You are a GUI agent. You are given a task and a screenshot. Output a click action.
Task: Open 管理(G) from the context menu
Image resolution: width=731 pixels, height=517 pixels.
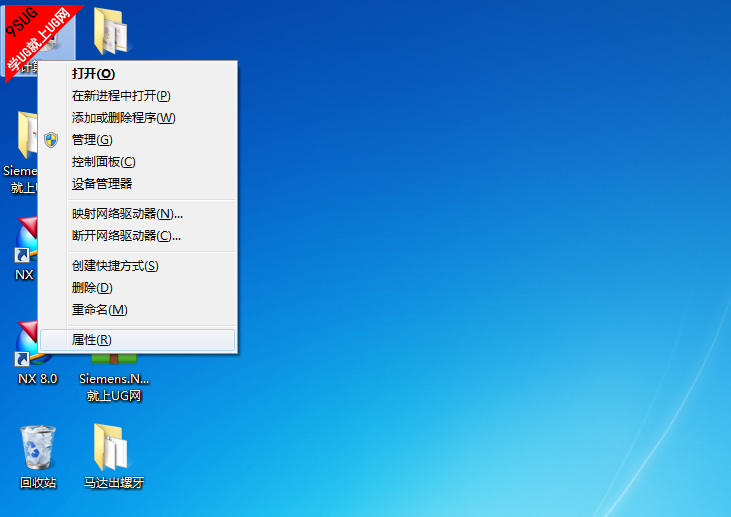[137, 139]
